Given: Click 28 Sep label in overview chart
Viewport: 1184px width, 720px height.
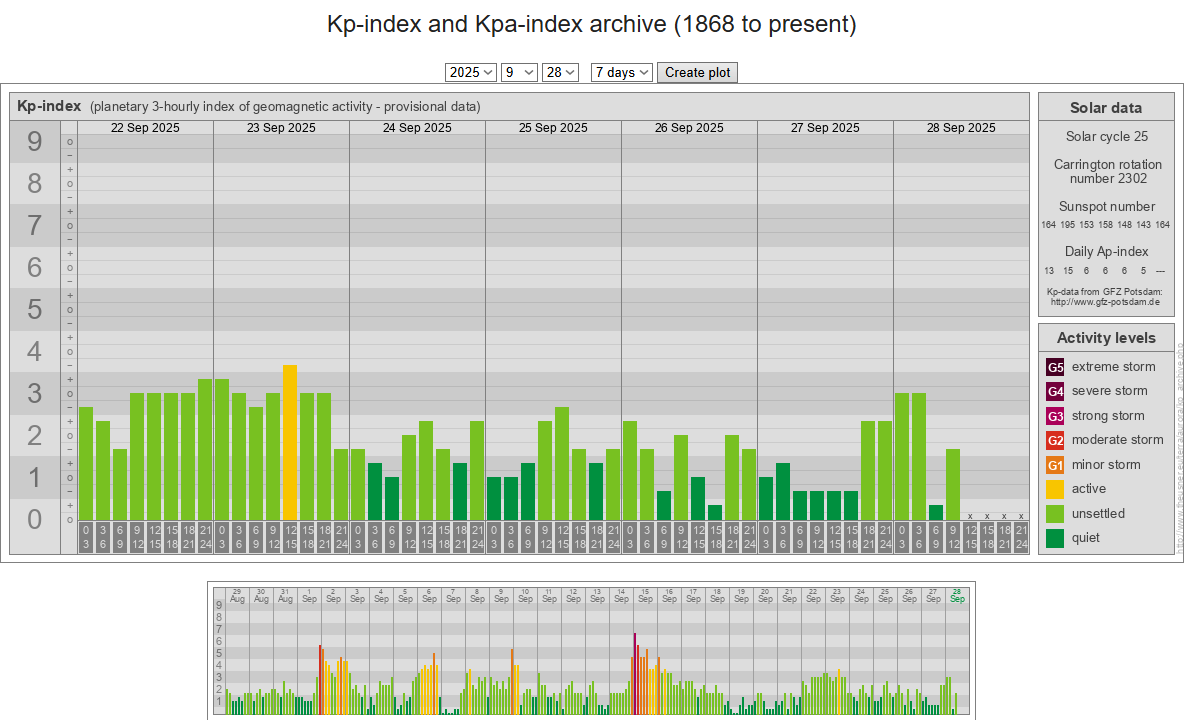Looking at the screenshot, I should tap(957, 594).
